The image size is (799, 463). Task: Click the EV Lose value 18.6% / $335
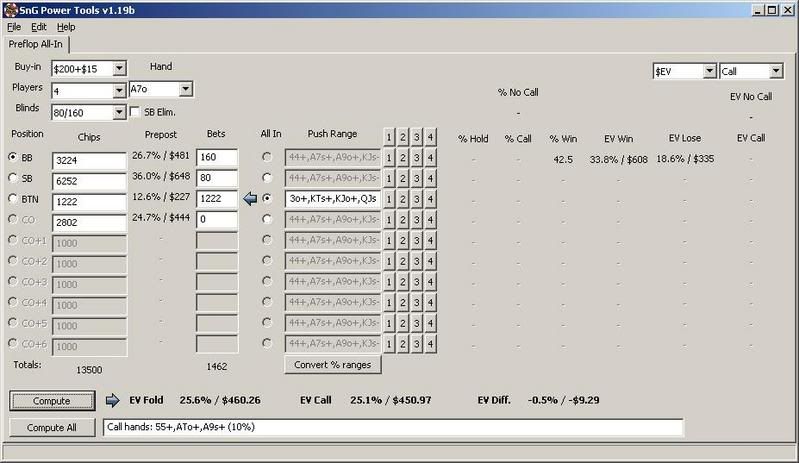[685, 159]
